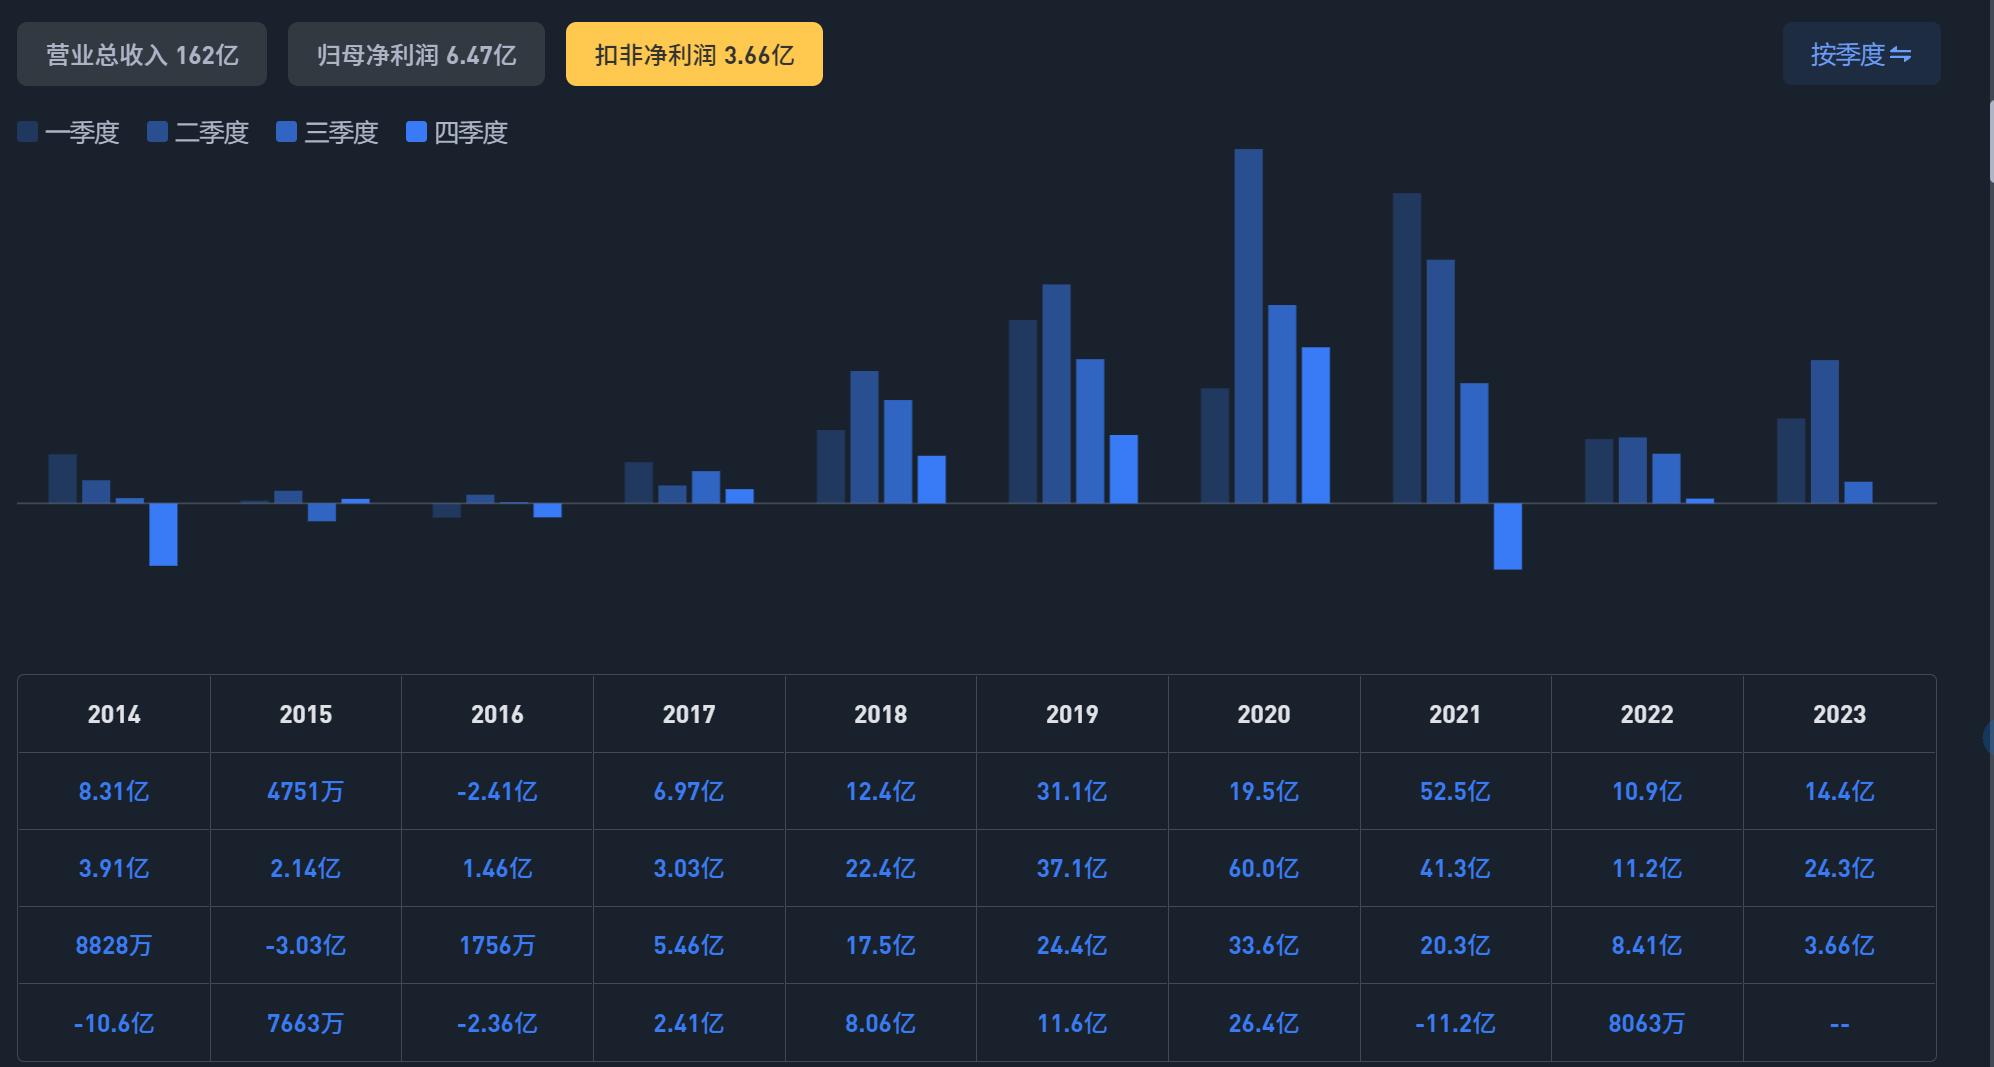Click the 5.46亿 cell

pyautogui.click(x=689, y=945)
